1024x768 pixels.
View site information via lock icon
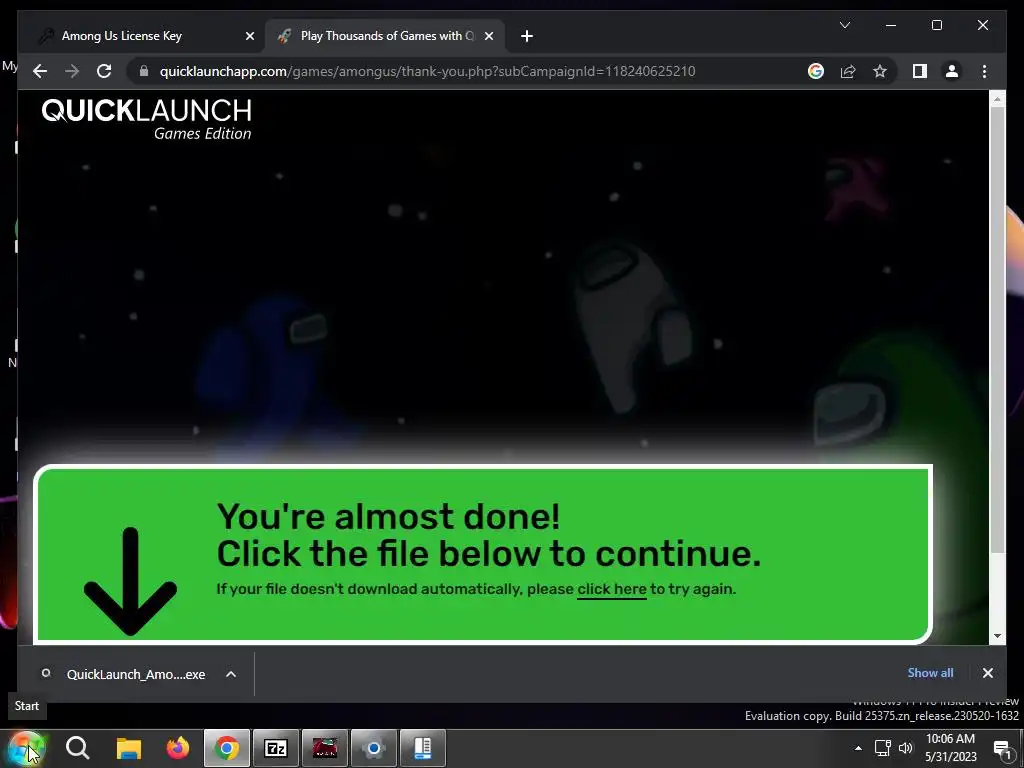click(144, 71)
